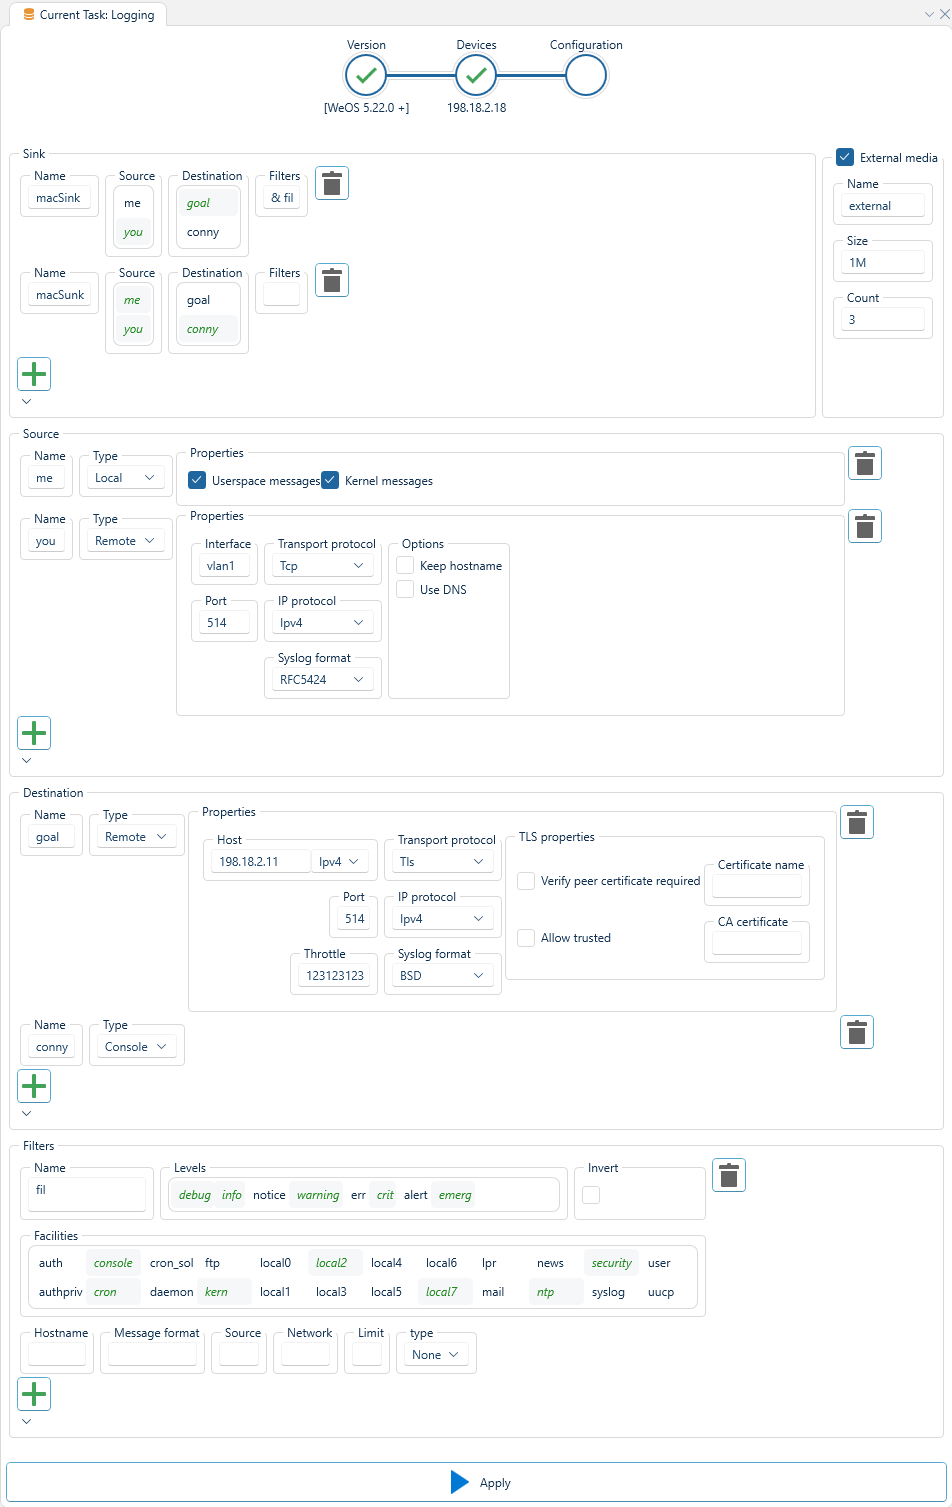This screenshot has height=1507, width=952.
Task: Delete the remote source named "you"
Action: tap(864, 525)
